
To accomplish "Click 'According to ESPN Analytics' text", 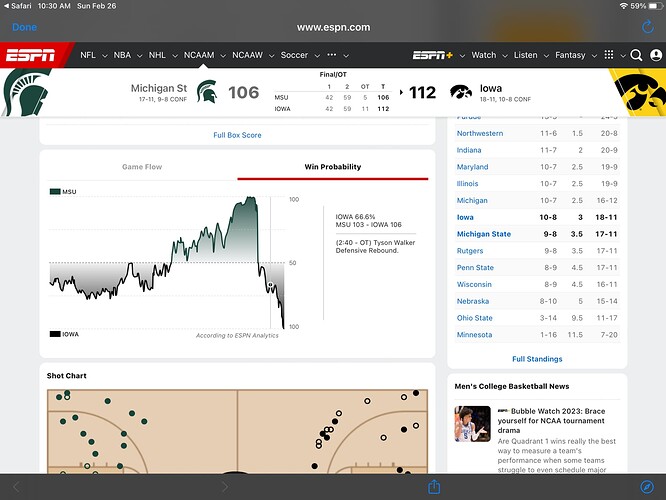I will 237,336.
